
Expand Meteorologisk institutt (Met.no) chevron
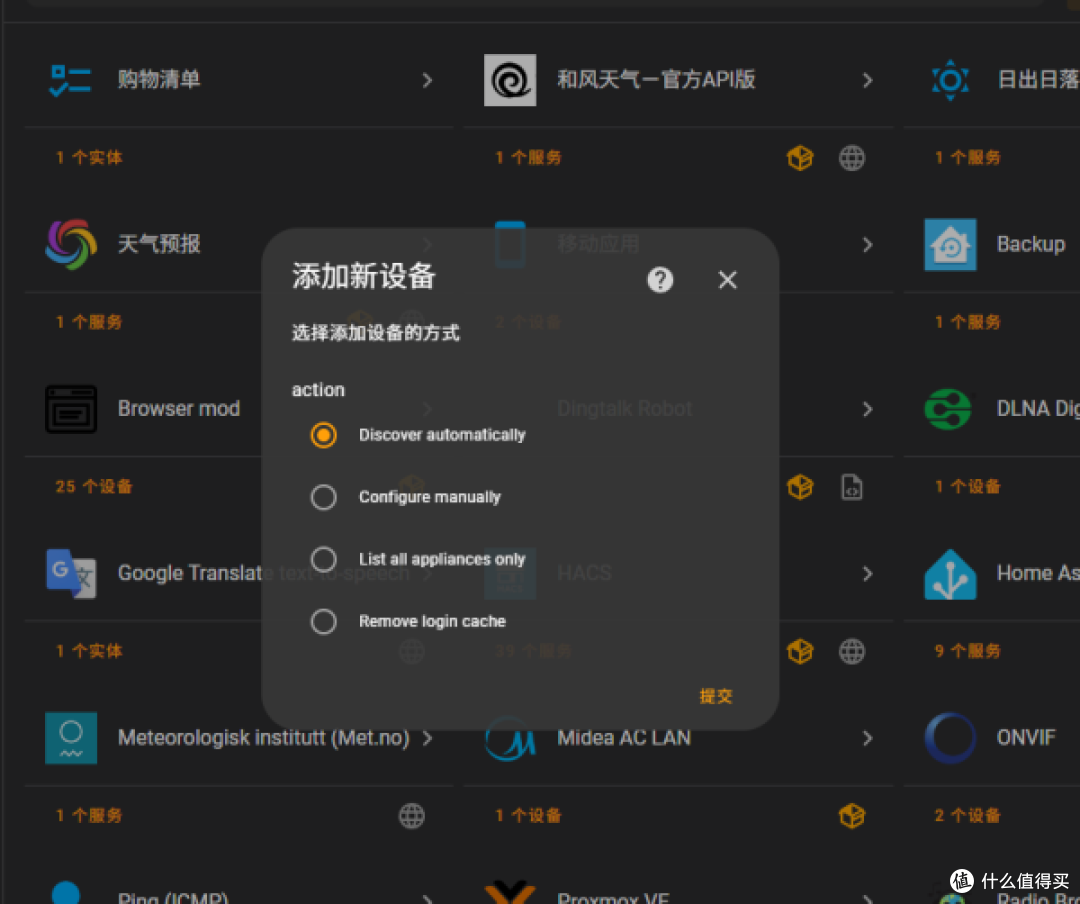pyautogui.click(x=428, y=738)
